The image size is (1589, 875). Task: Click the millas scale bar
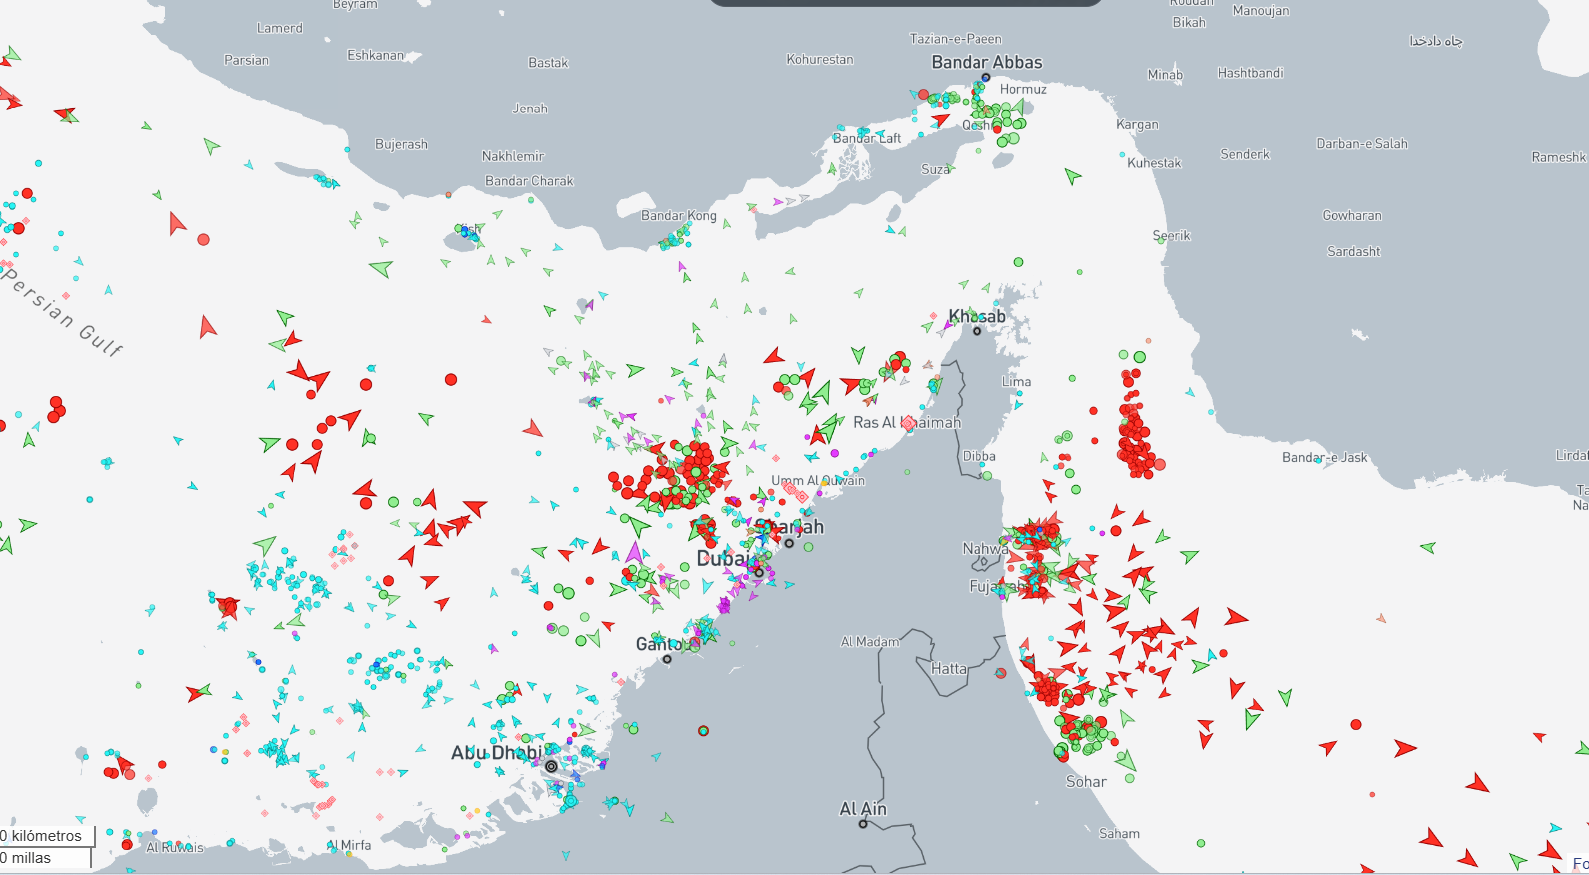44,858
